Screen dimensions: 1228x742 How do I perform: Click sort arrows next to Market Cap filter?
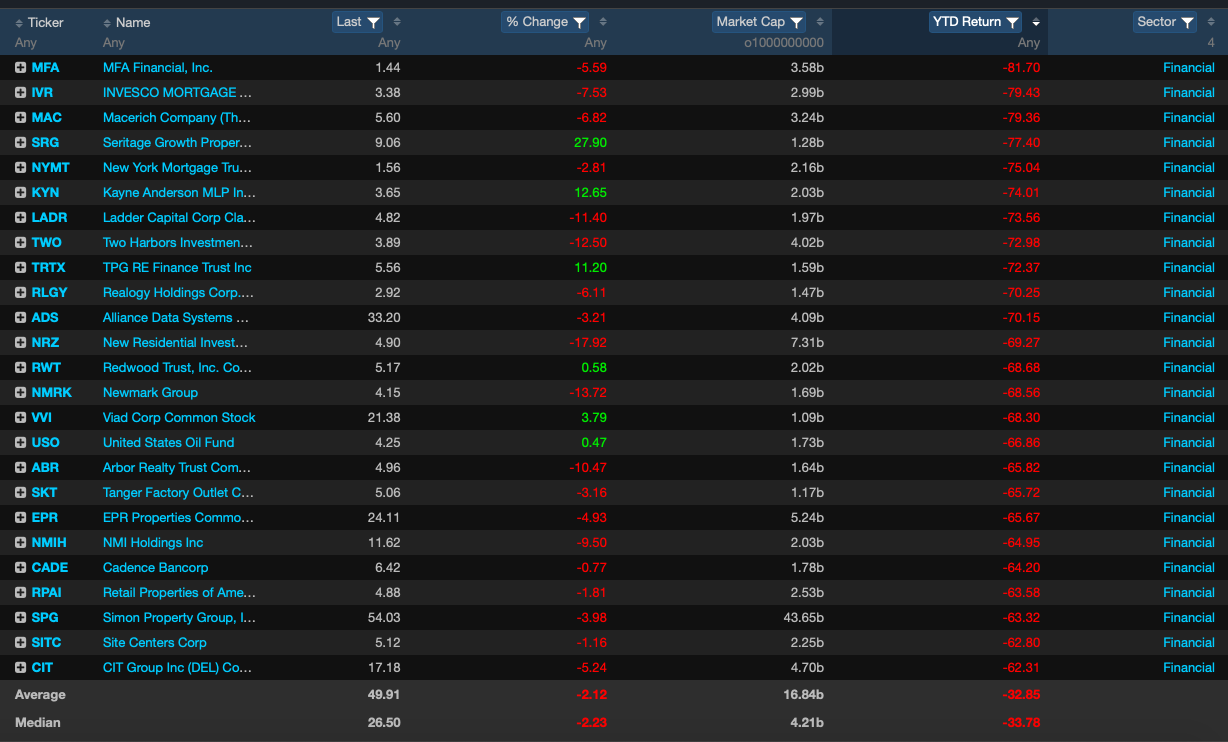coord(820,22)
